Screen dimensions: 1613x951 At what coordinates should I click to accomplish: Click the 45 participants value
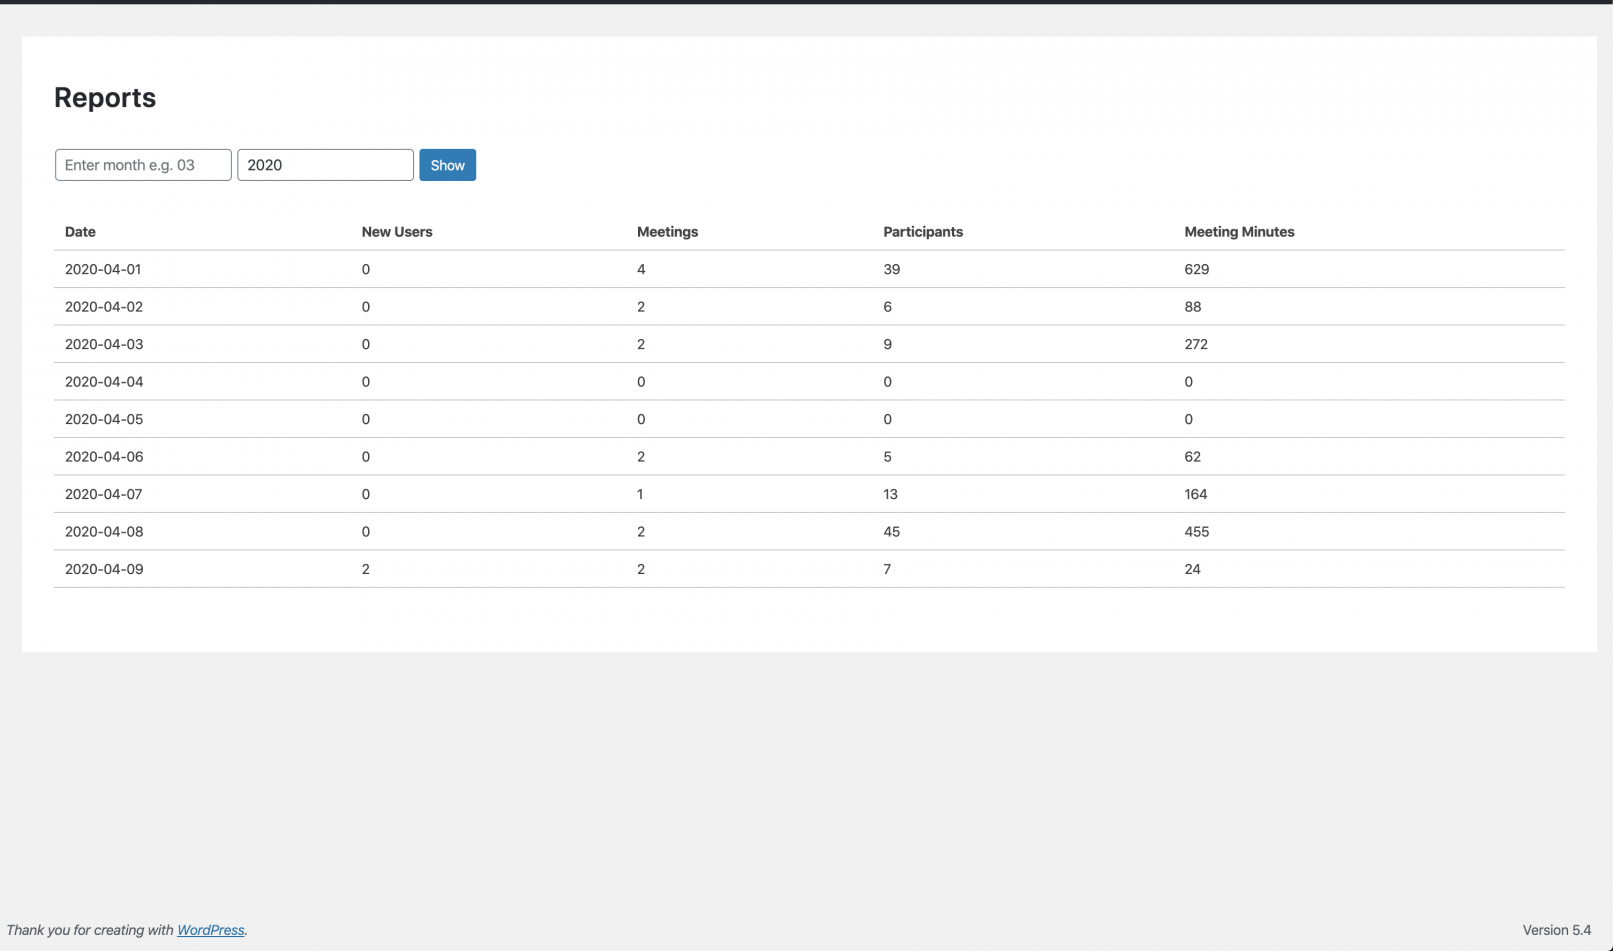pos(891,532)
